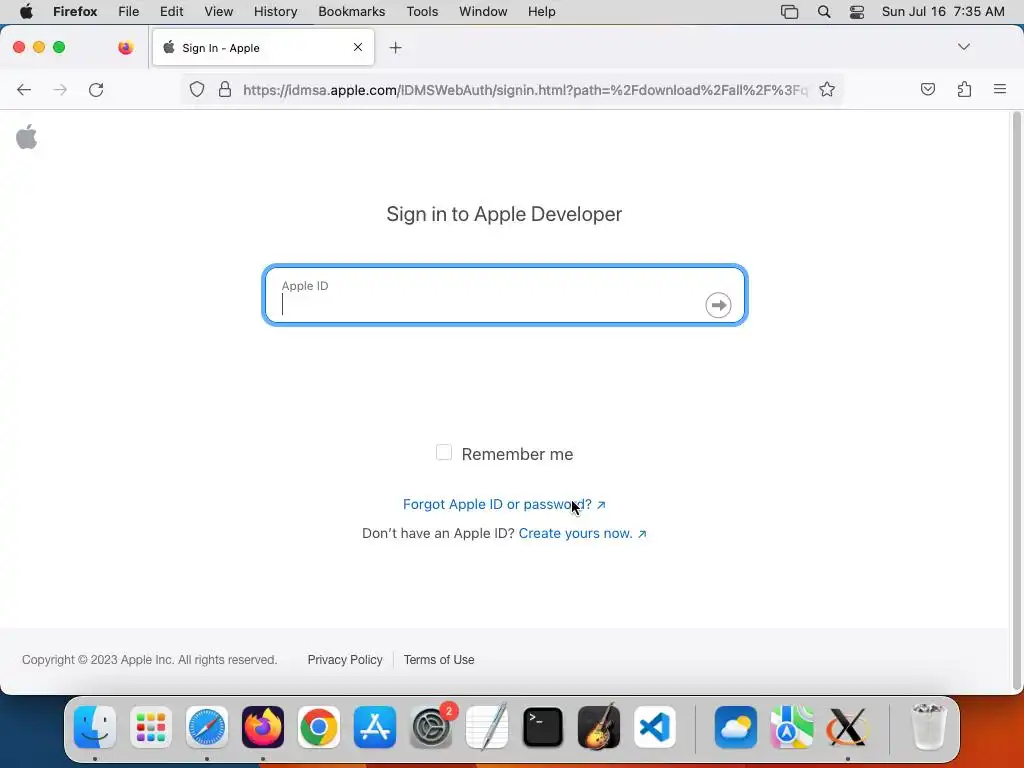The width and height of the screenshot is (1024, 768).
Task: Check the Remember me checkbox
Action: [x=443, y=453]
